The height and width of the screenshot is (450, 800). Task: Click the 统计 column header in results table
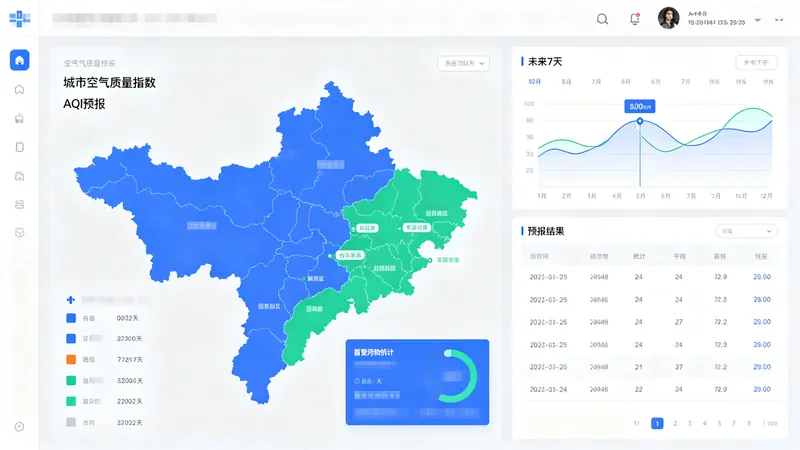pos(639,257)
